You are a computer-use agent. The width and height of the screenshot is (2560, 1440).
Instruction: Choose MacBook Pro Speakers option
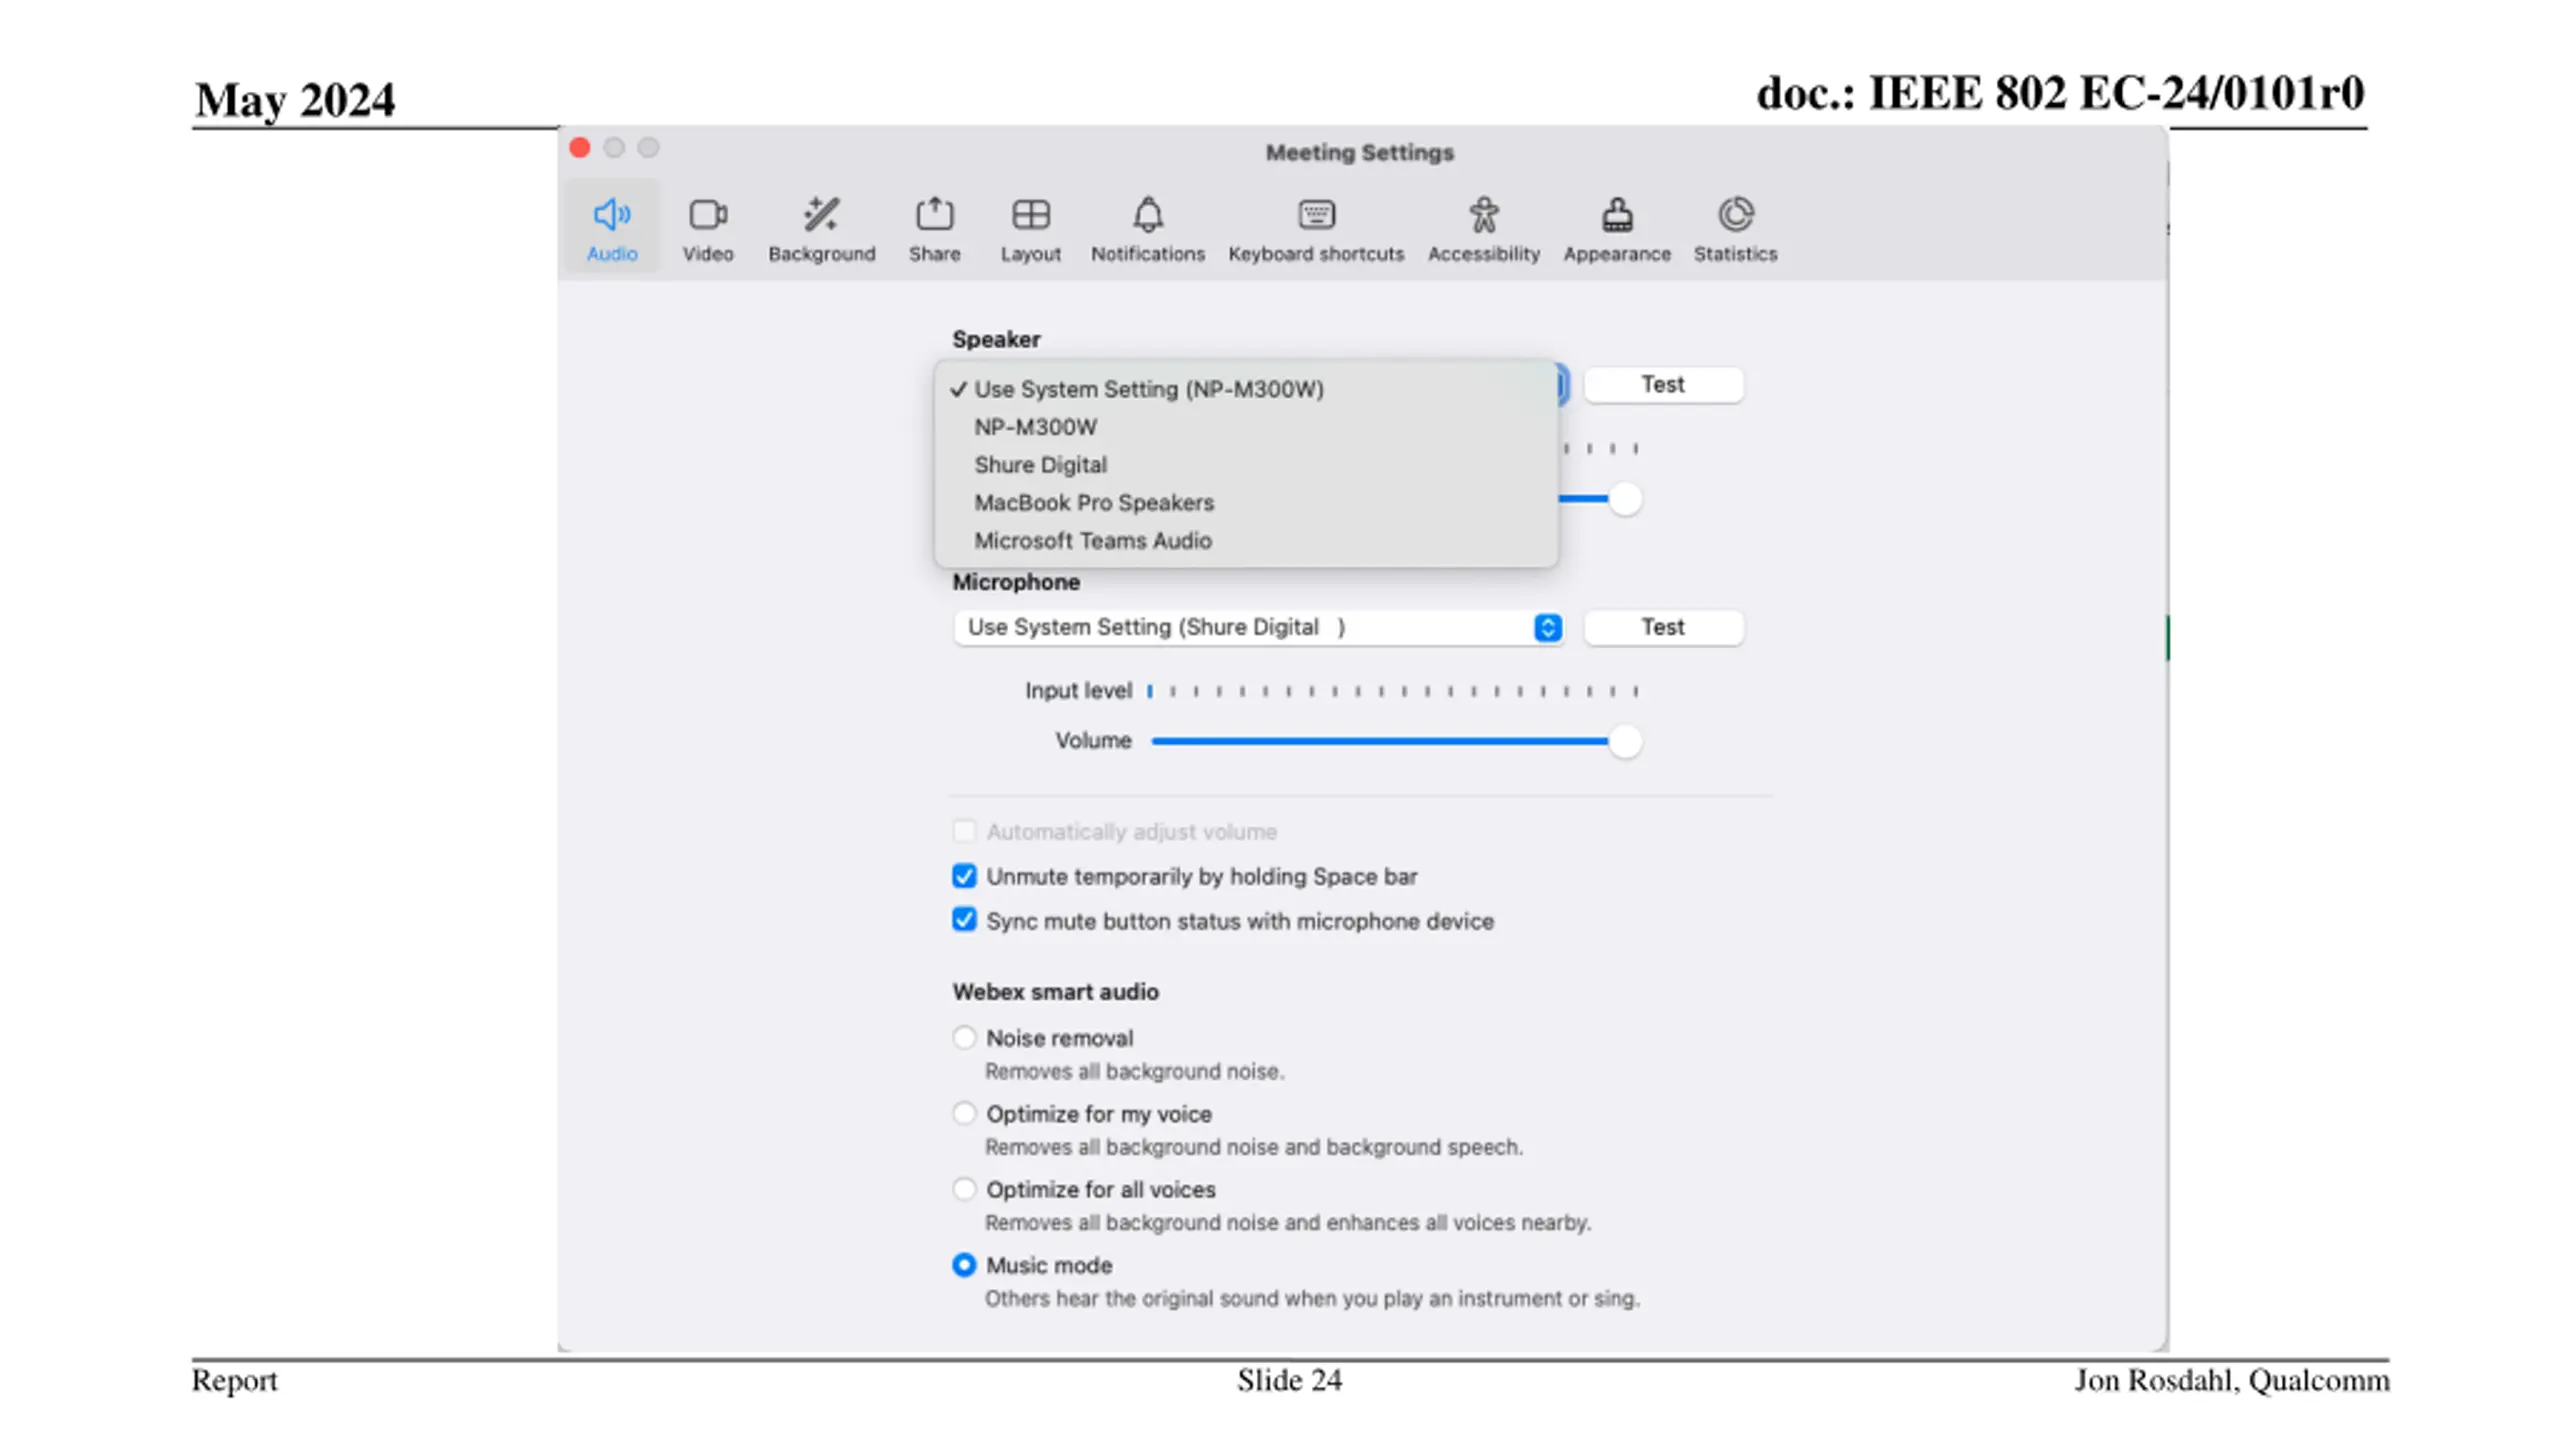(1245, 502)
